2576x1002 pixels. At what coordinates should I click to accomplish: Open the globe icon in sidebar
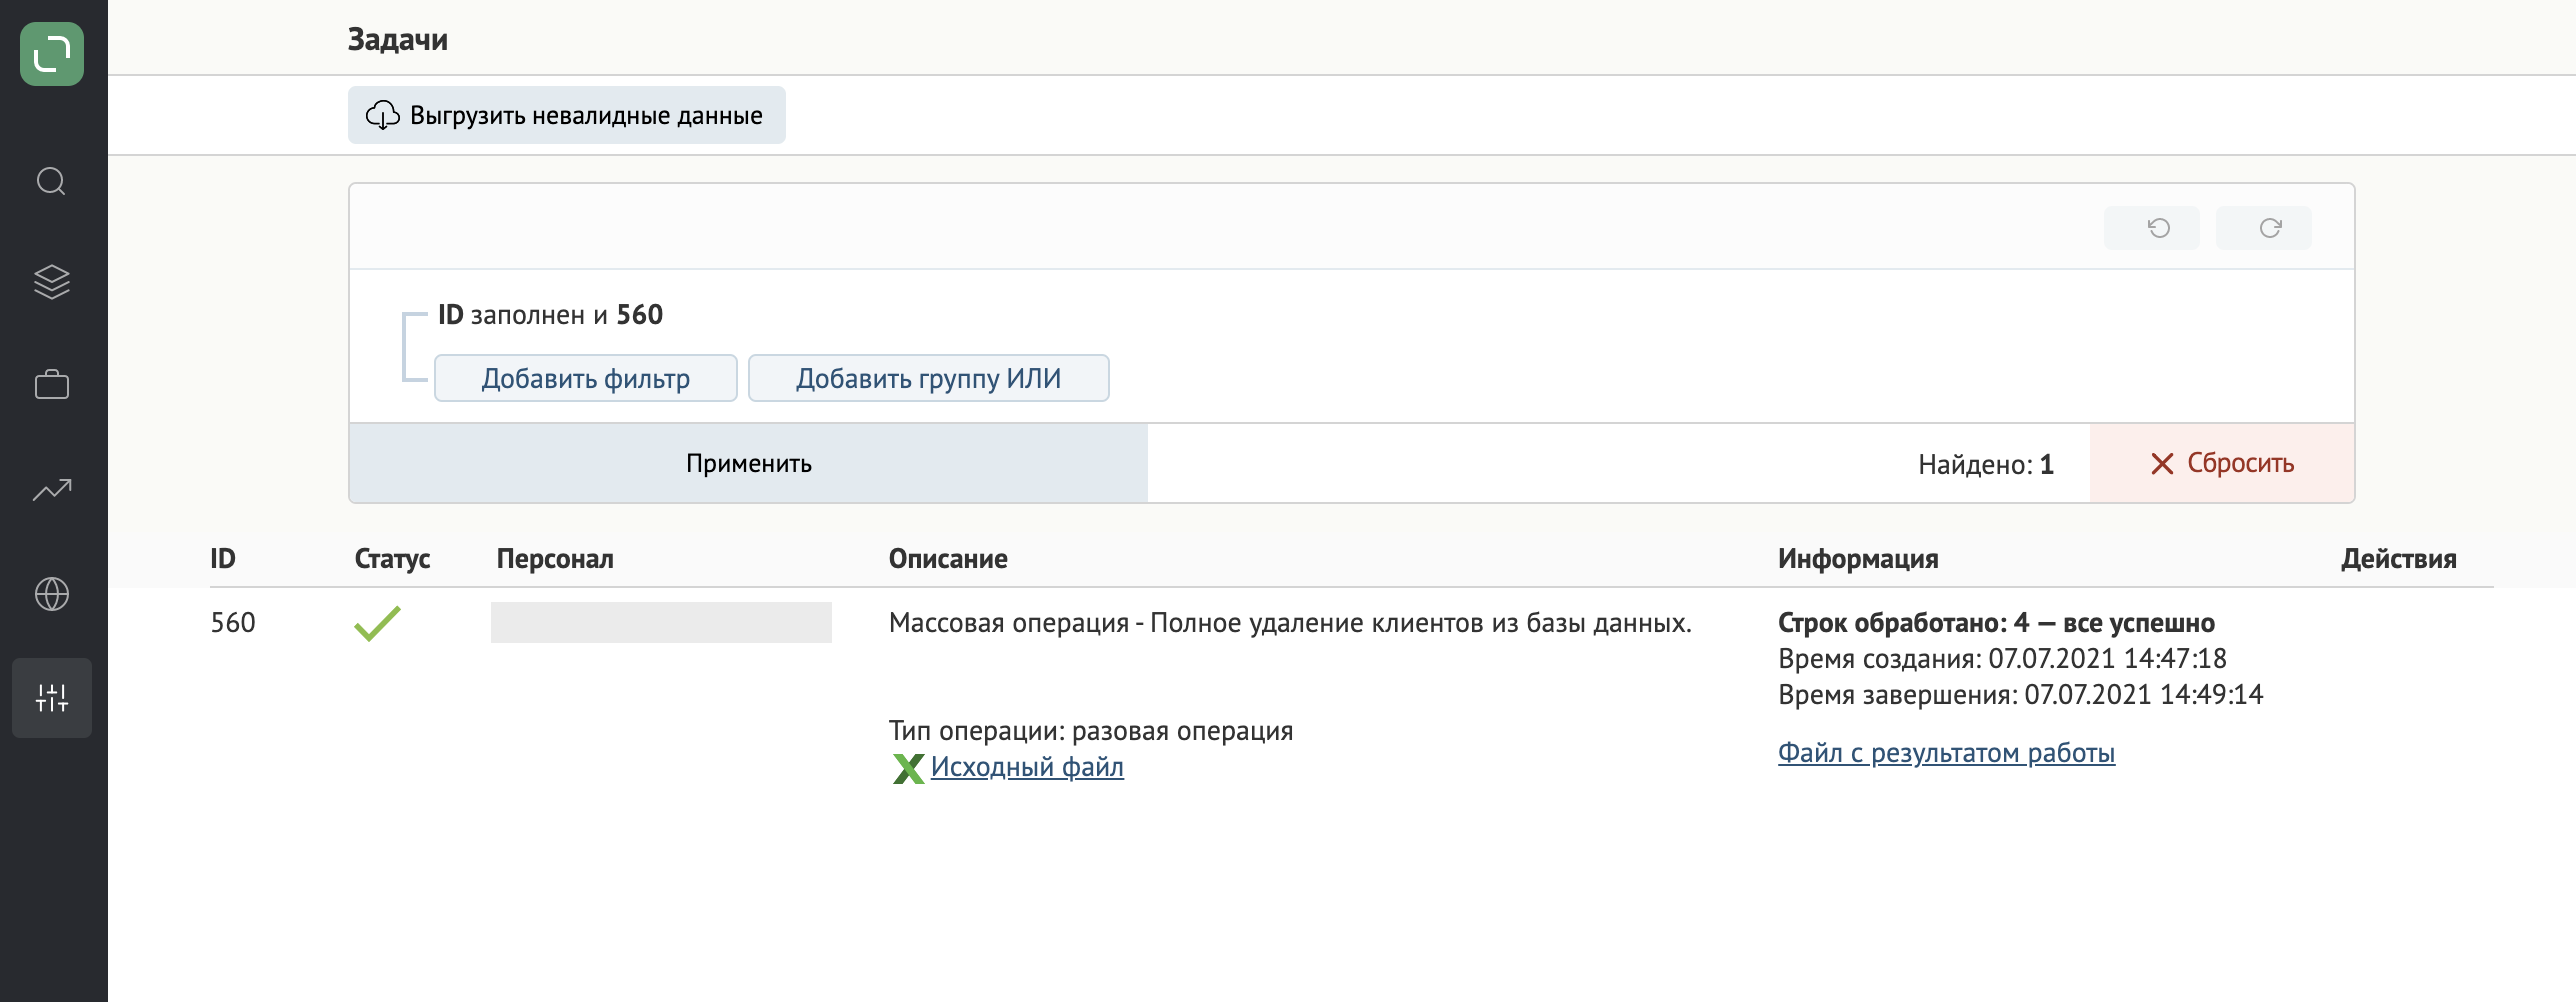tap(52, 594)
